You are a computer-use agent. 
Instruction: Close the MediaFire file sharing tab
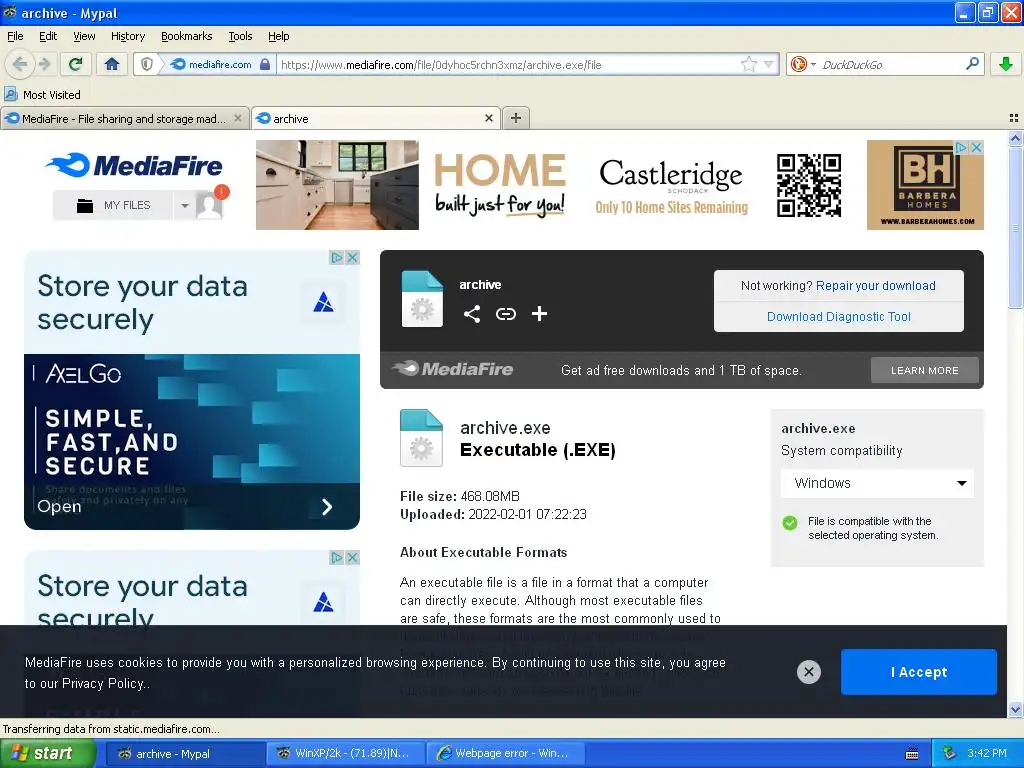(238, 118)
